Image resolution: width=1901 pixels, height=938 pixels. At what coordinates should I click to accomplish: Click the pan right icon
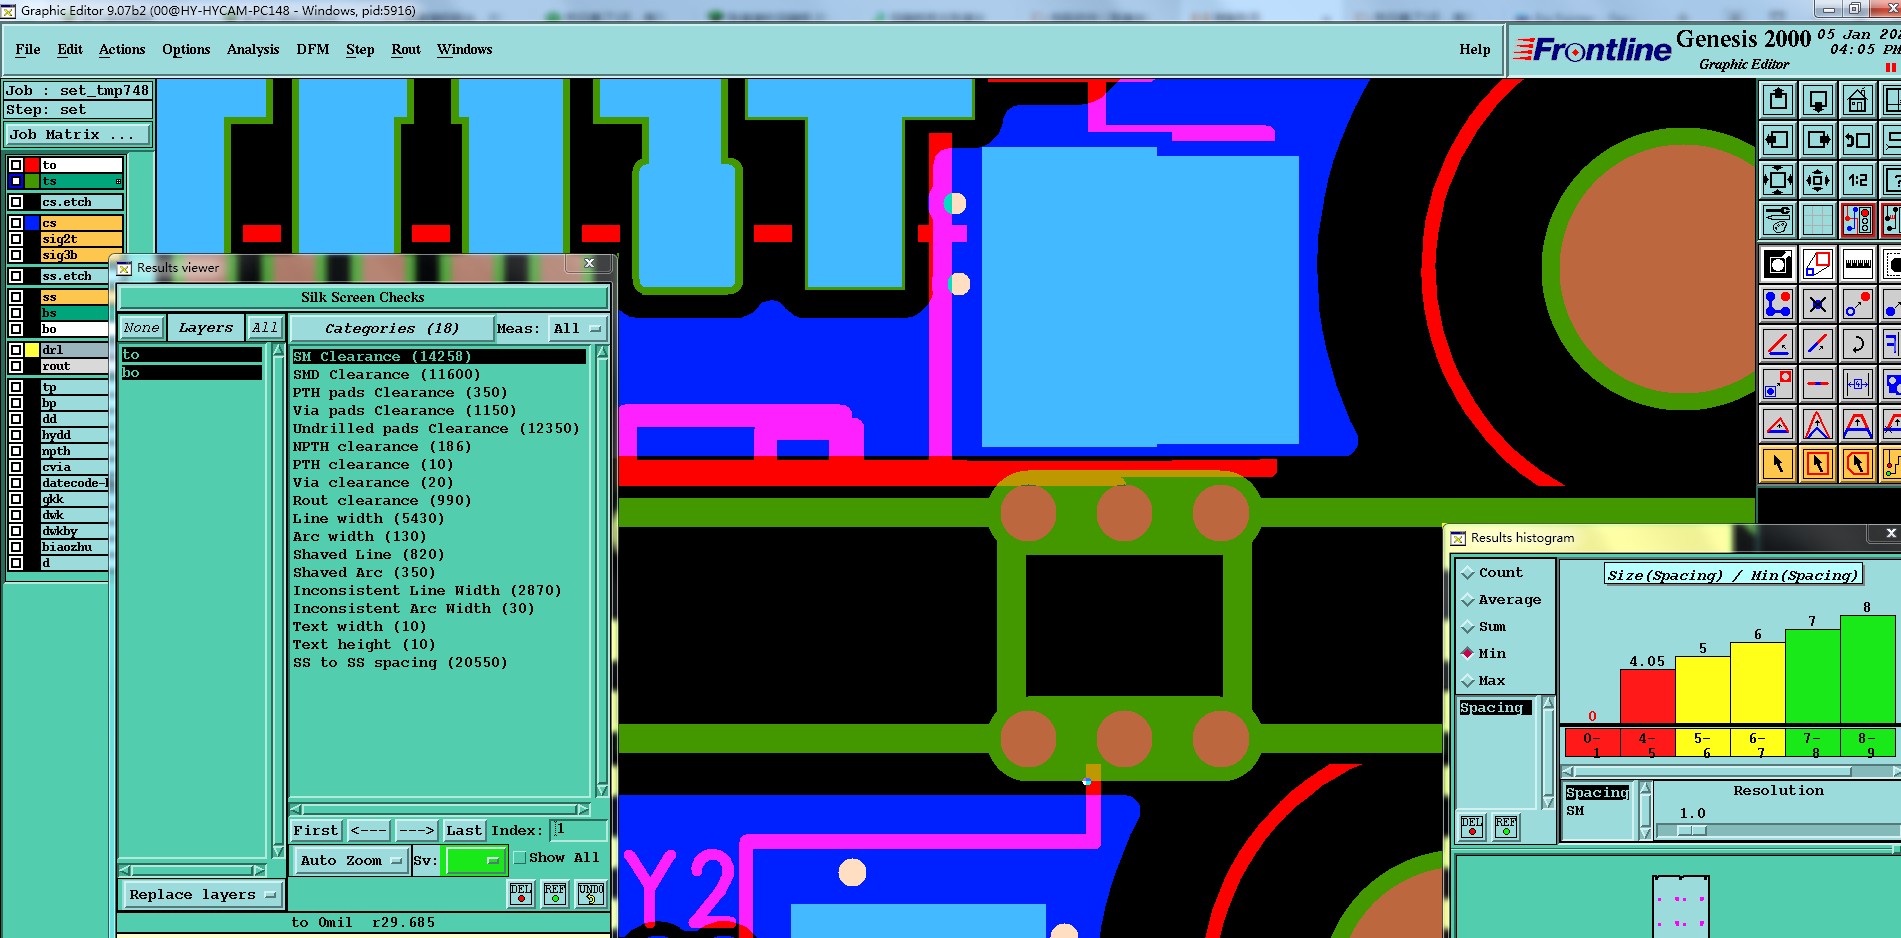point(1818,140)
